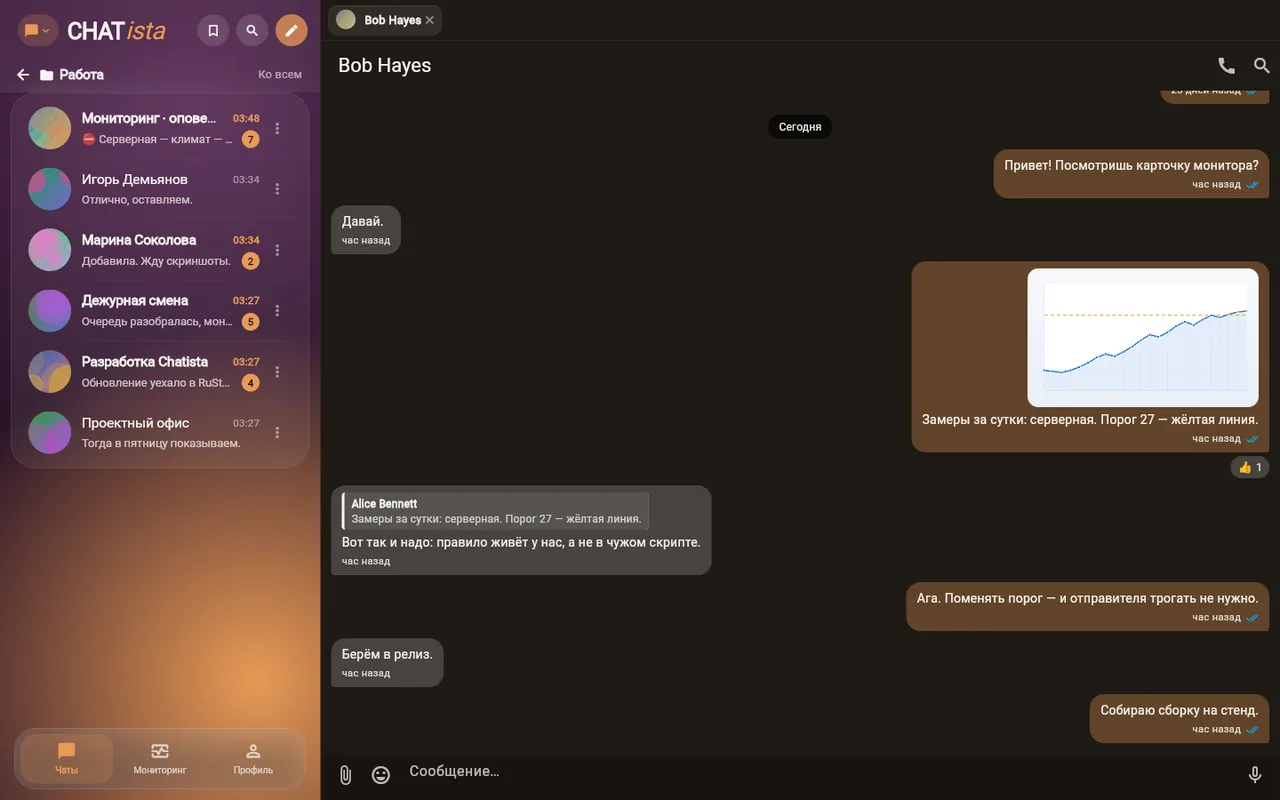This screenshot has height=800, width=1280.
Task: Click the message text Берём в релиз.
Action: click(387, 654)
